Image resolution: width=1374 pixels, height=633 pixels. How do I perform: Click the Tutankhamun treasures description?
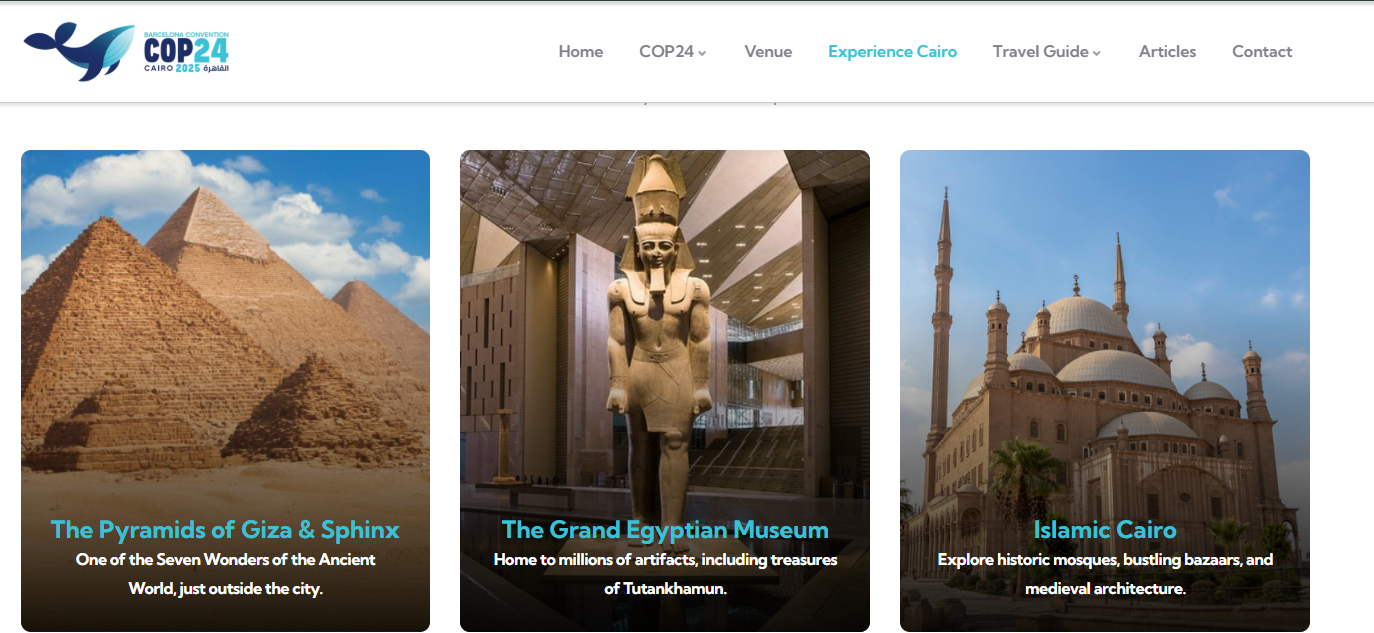665,574
